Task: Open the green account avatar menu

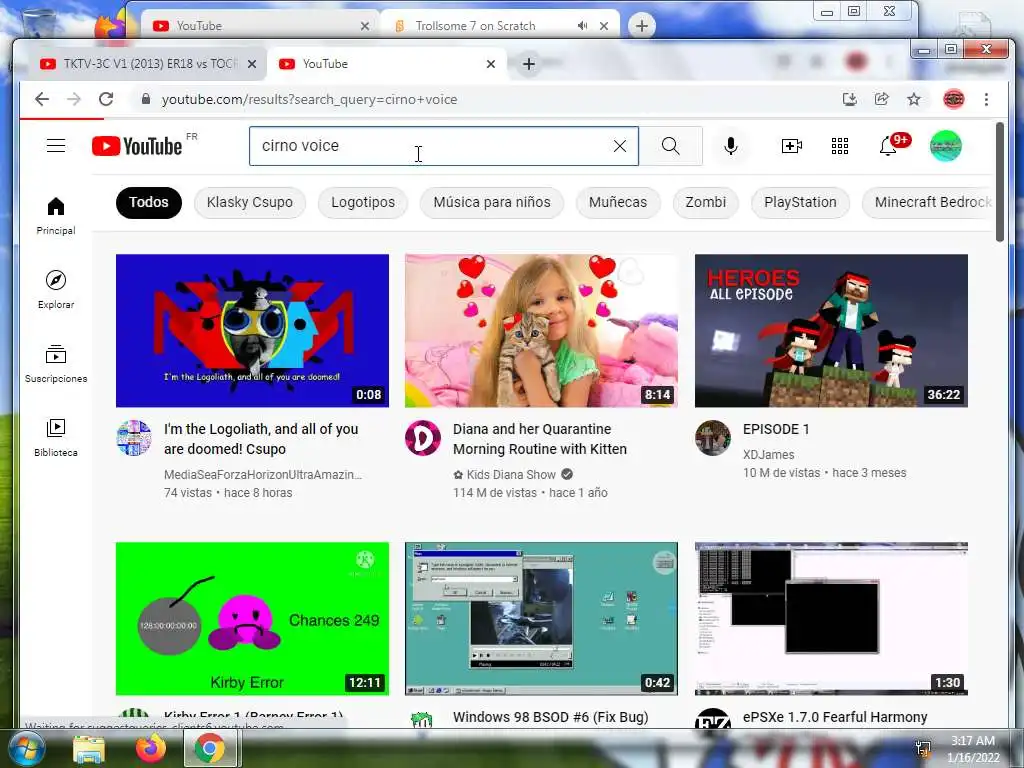Action: point(946,146)
